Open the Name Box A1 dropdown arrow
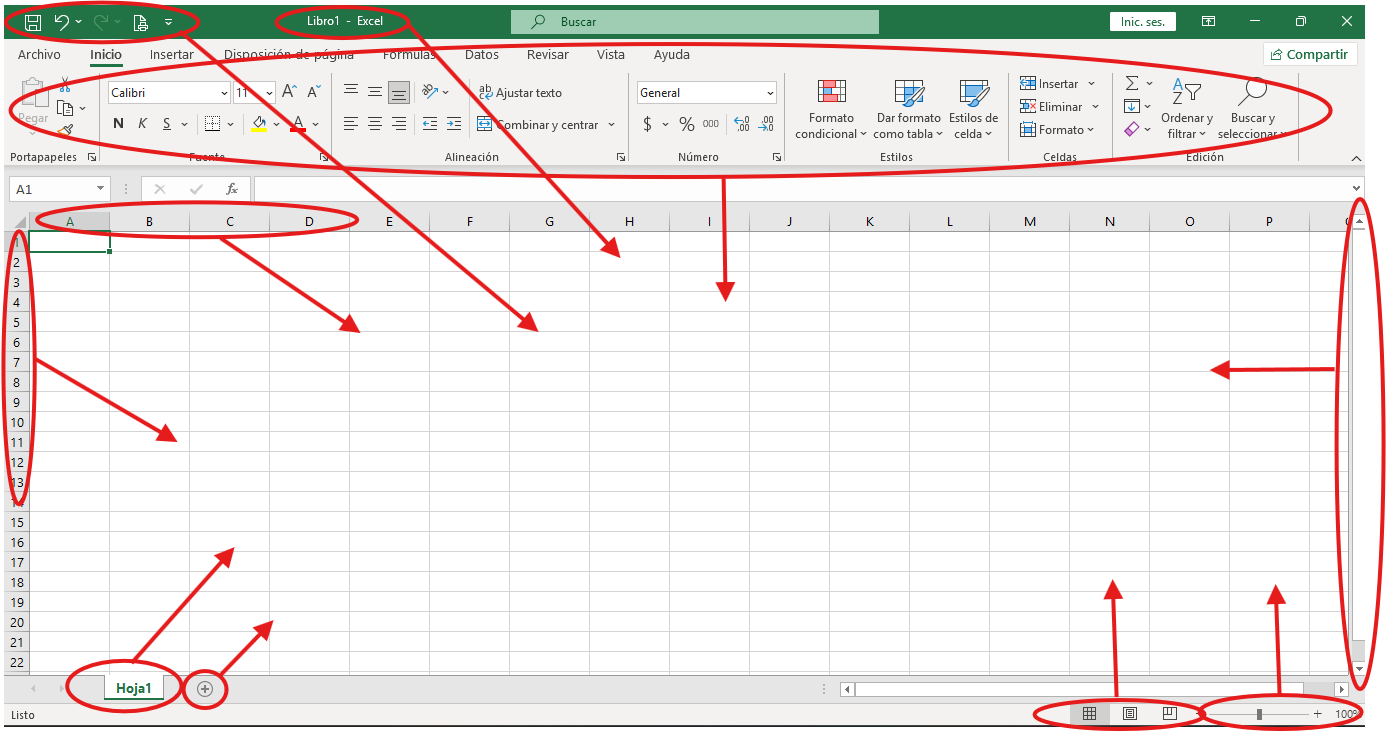 (x=101, y=189)
